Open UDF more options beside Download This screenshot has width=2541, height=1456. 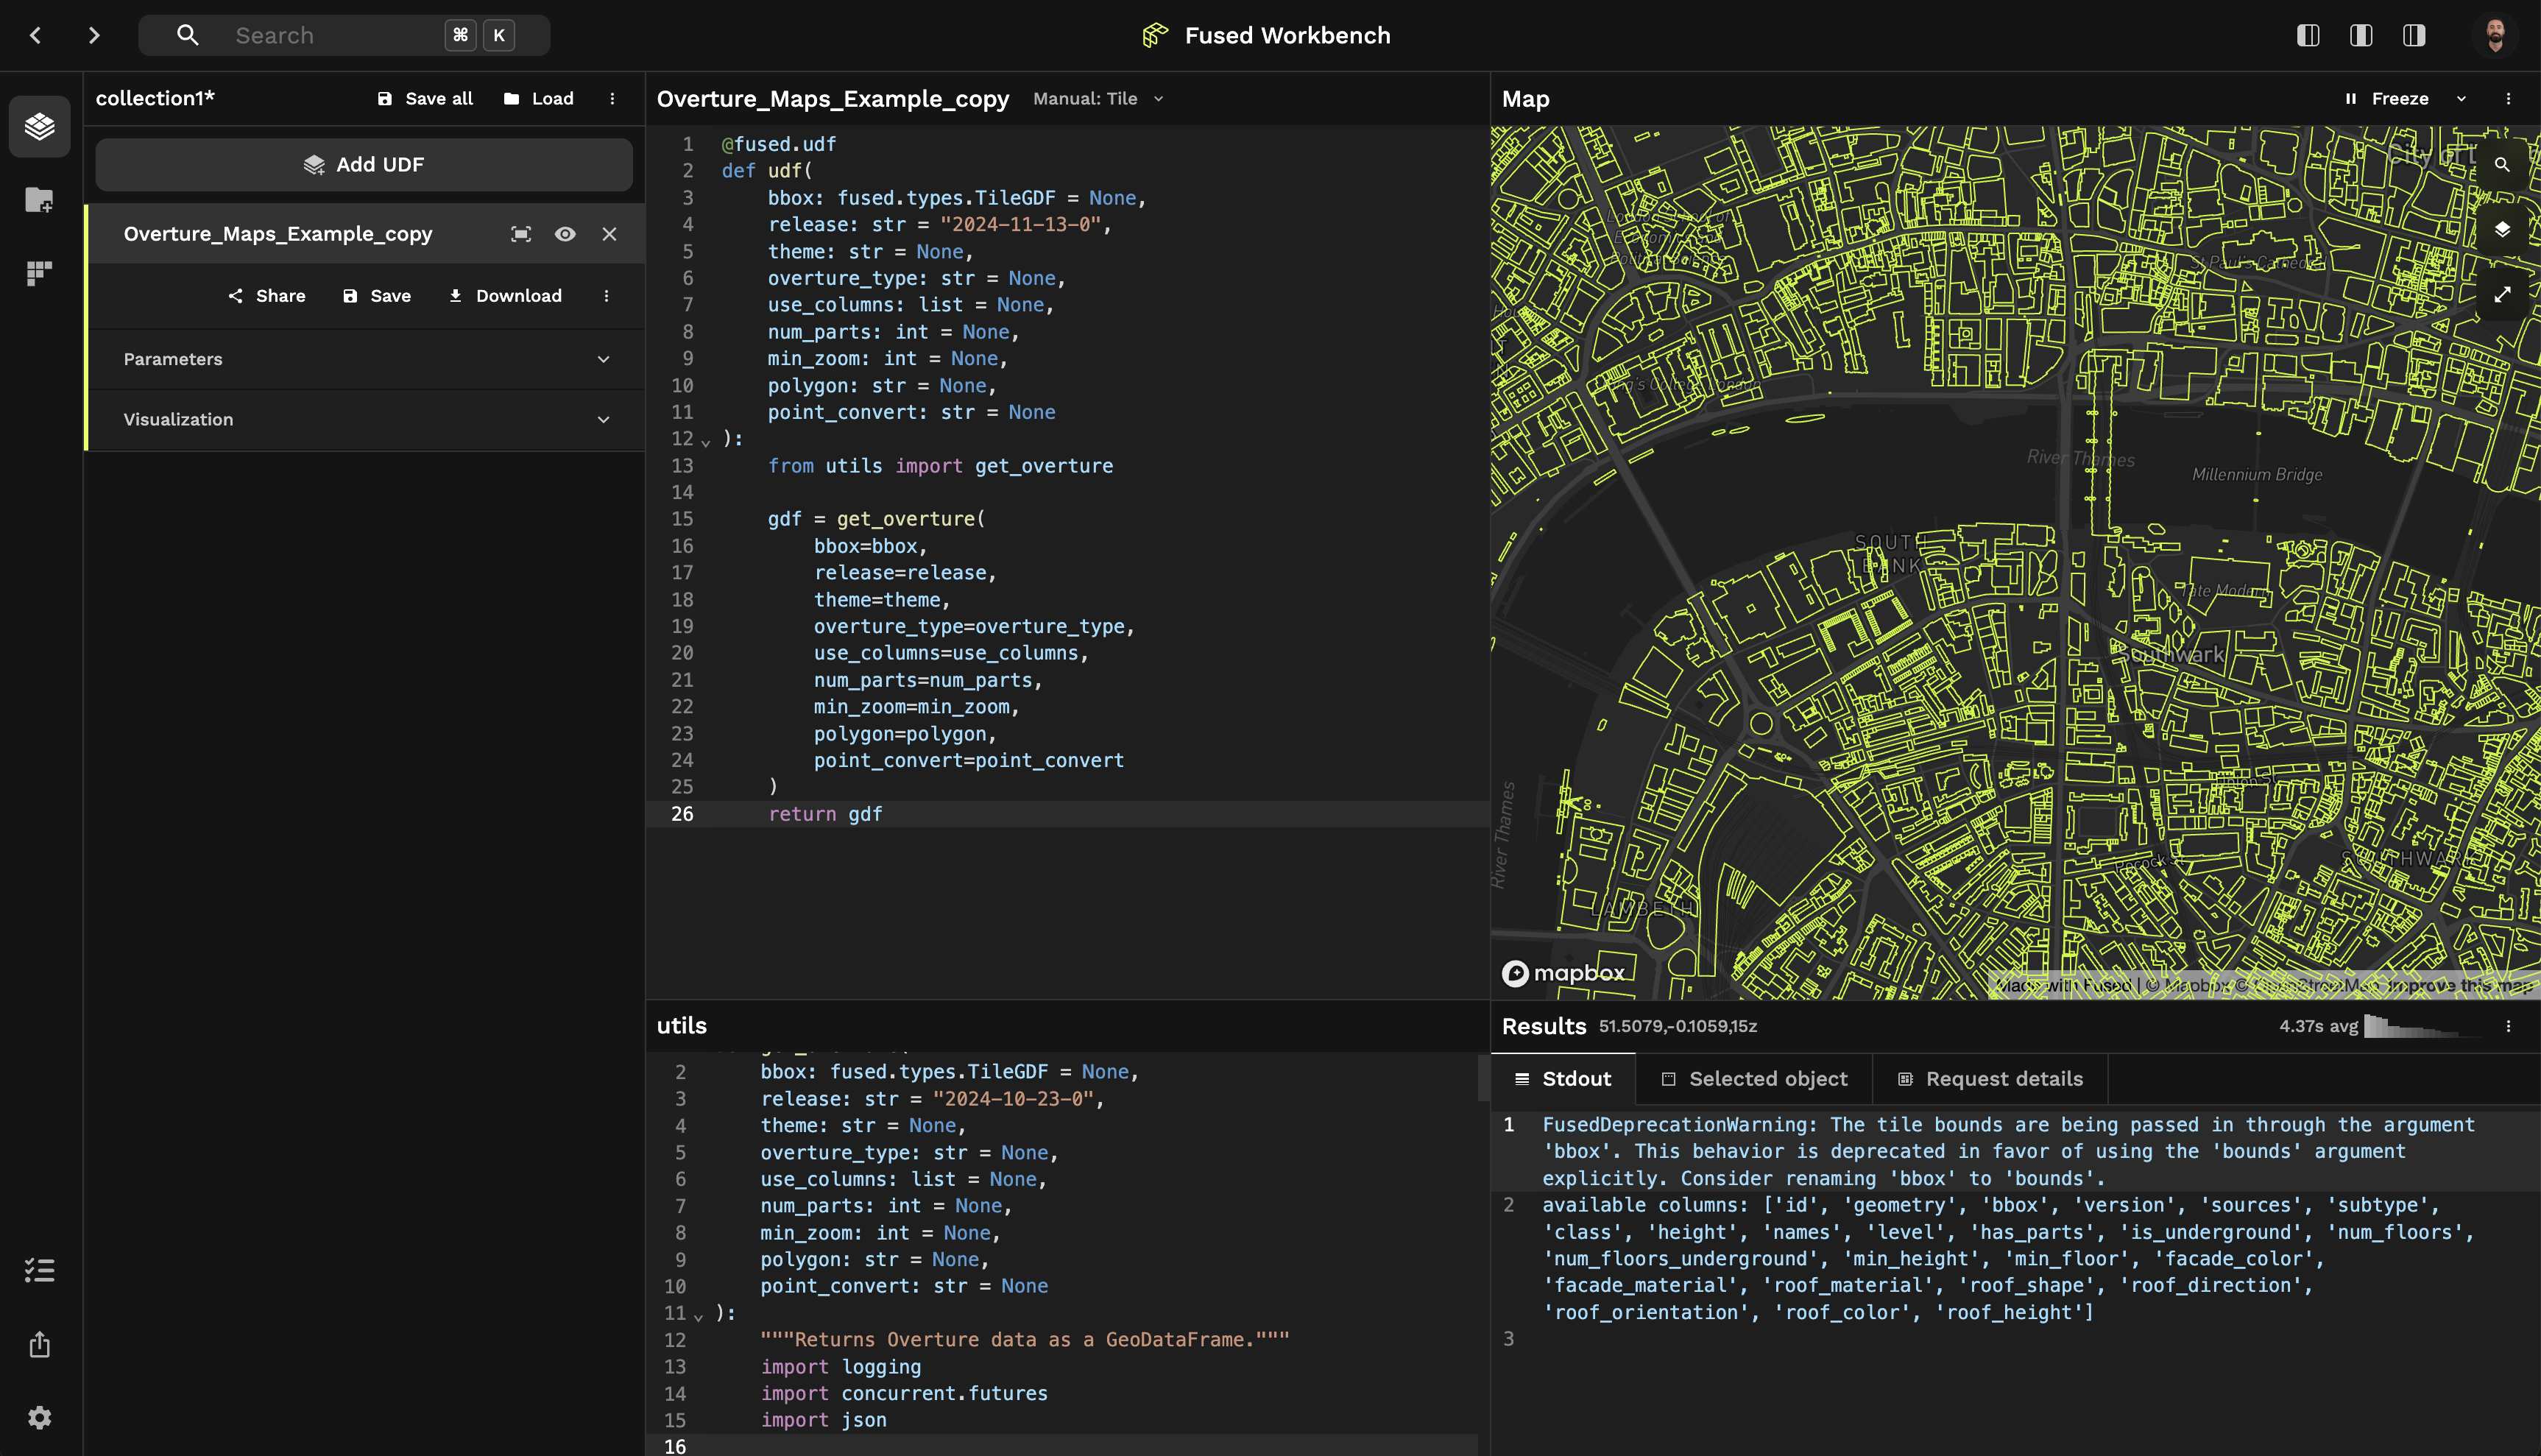coord(606,296)
